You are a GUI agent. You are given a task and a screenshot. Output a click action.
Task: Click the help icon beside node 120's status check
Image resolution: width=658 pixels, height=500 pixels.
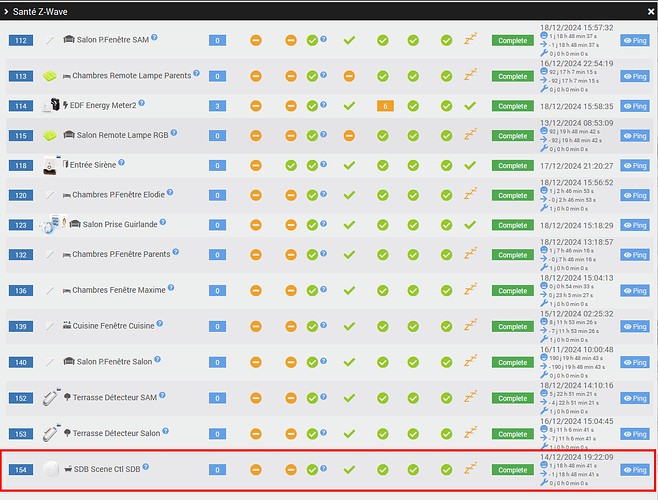click(x=324, y=194)
